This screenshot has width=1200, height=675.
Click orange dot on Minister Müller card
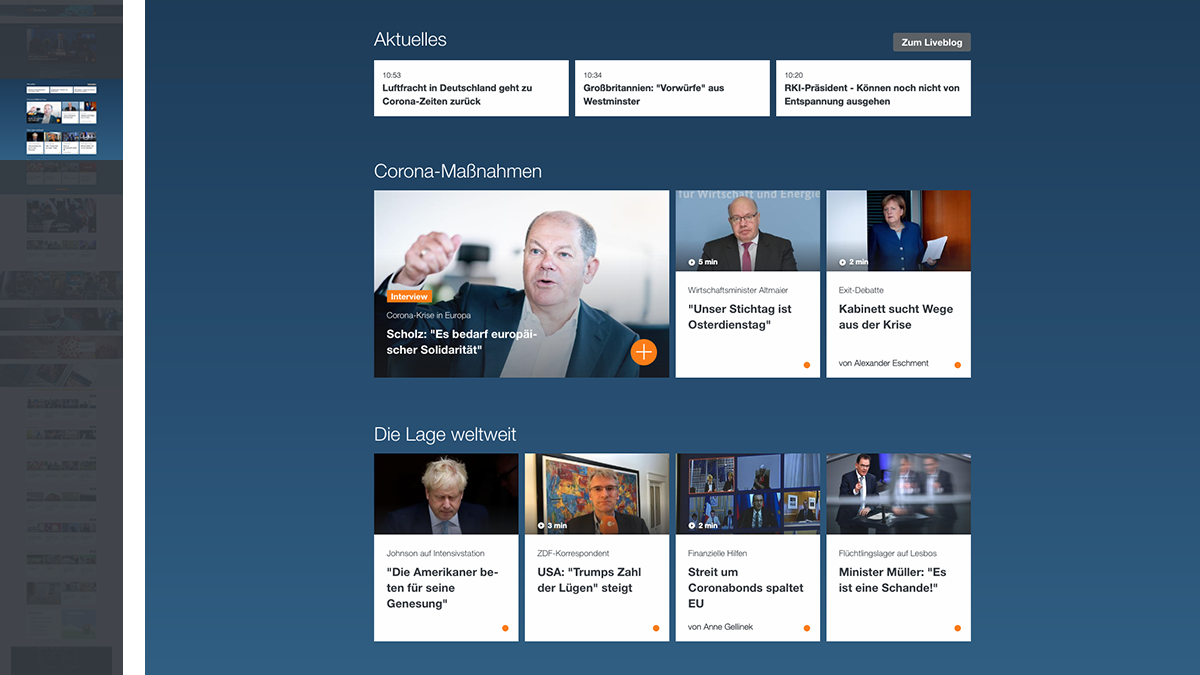point(957,628)
